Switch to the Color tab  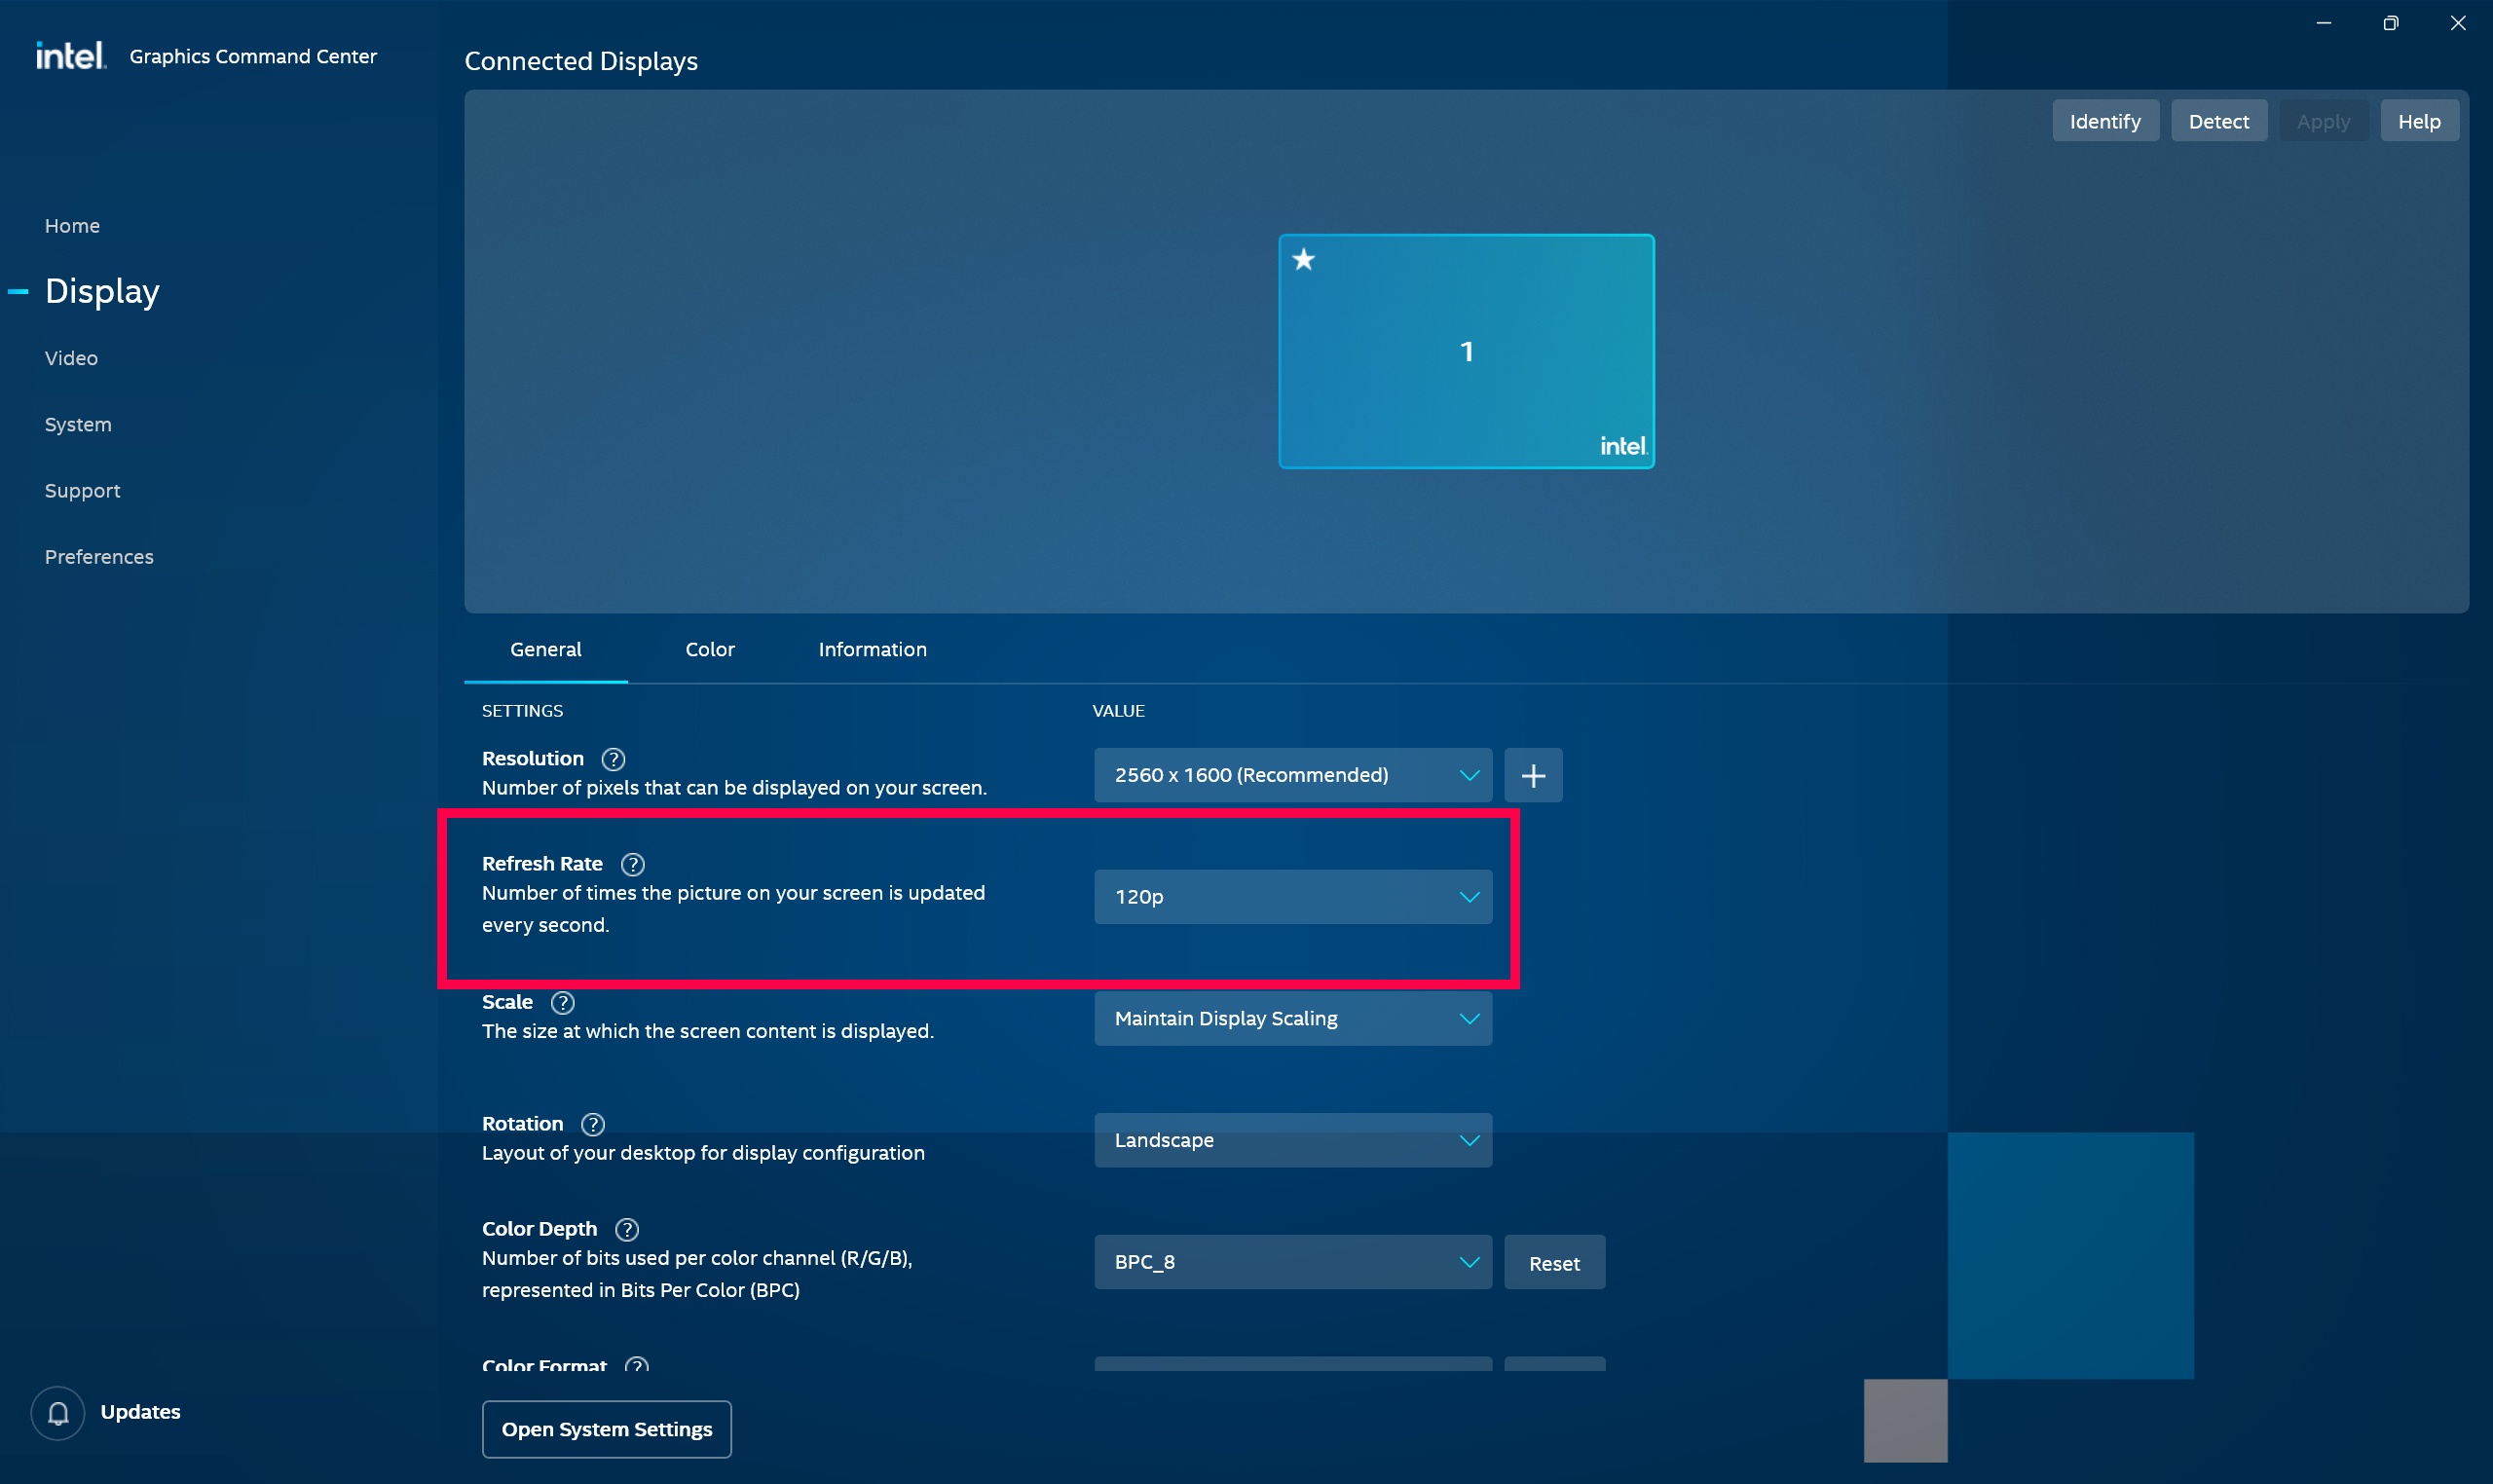[x=710, y=649]
